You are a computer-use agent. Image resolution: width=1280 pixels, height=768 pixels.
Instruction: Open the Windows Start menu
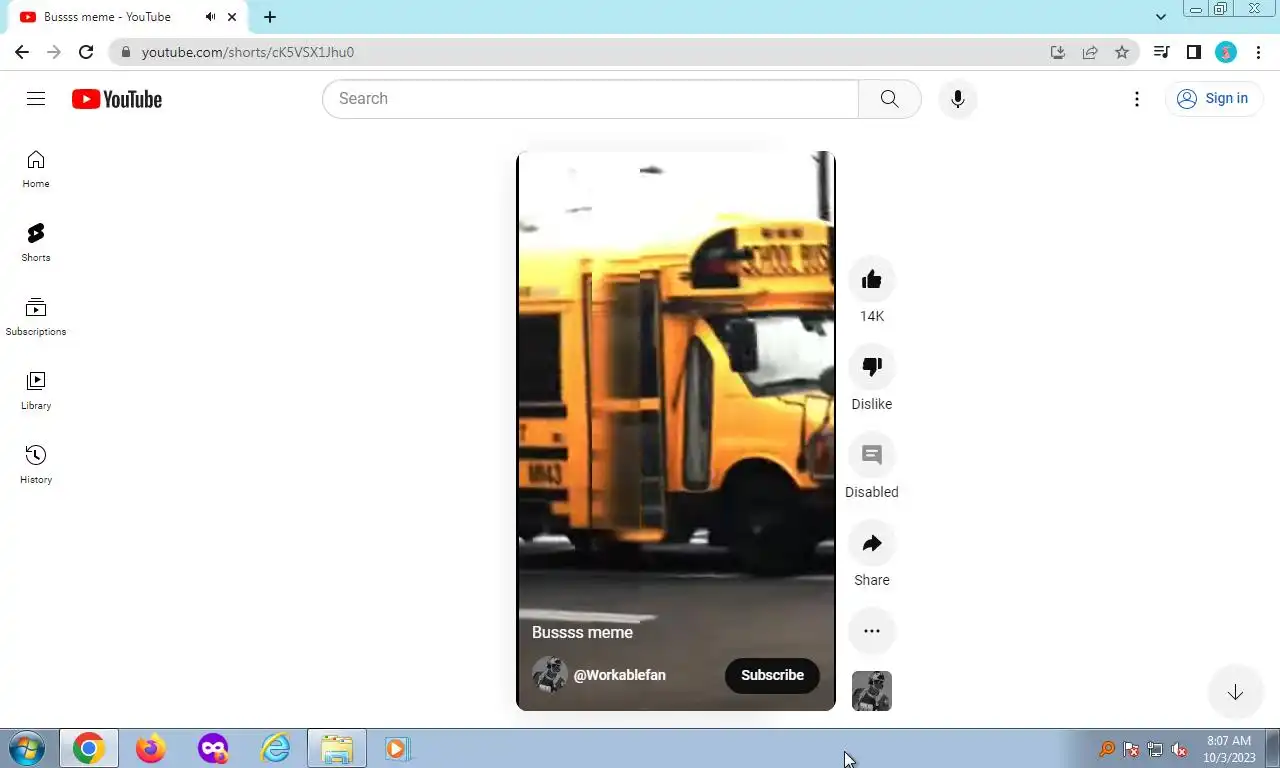[27, 748]
